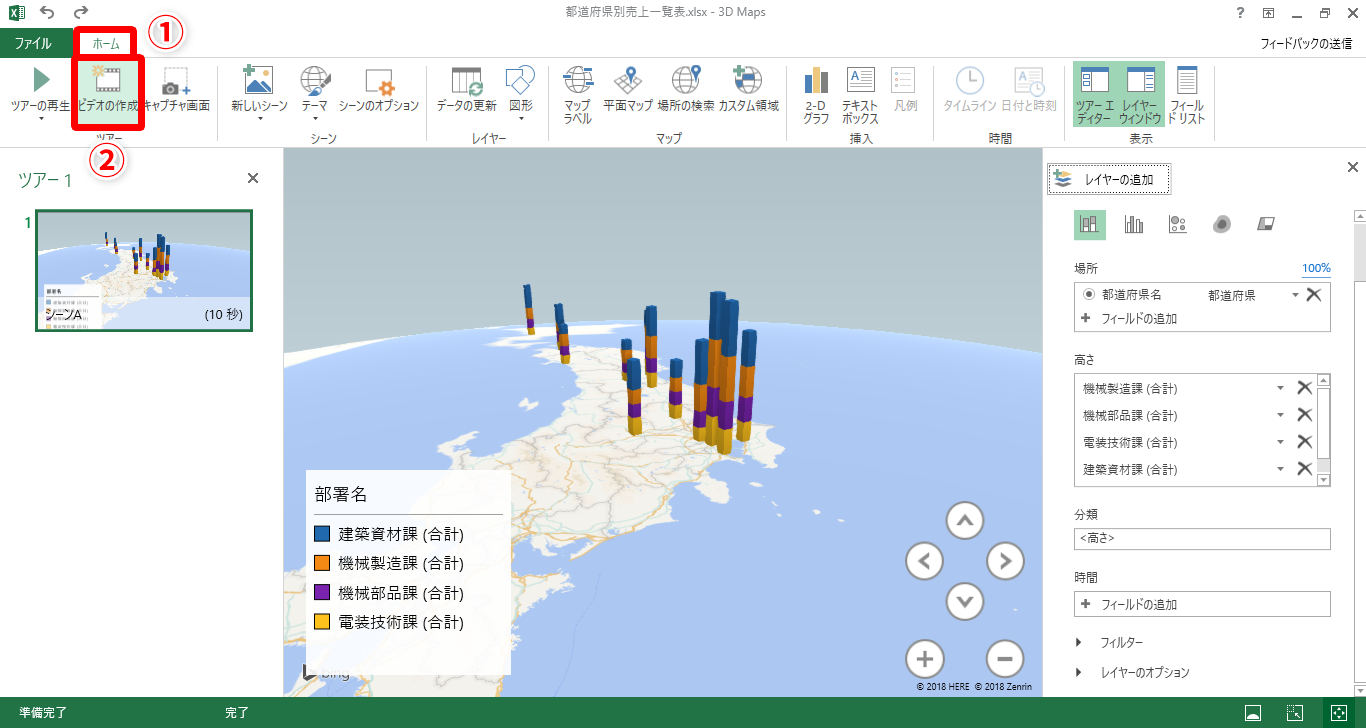Select the ホーム ribbon tab
Image resolution: width=1366 pixels, height=728 pixels.
[x=106, y=44]
